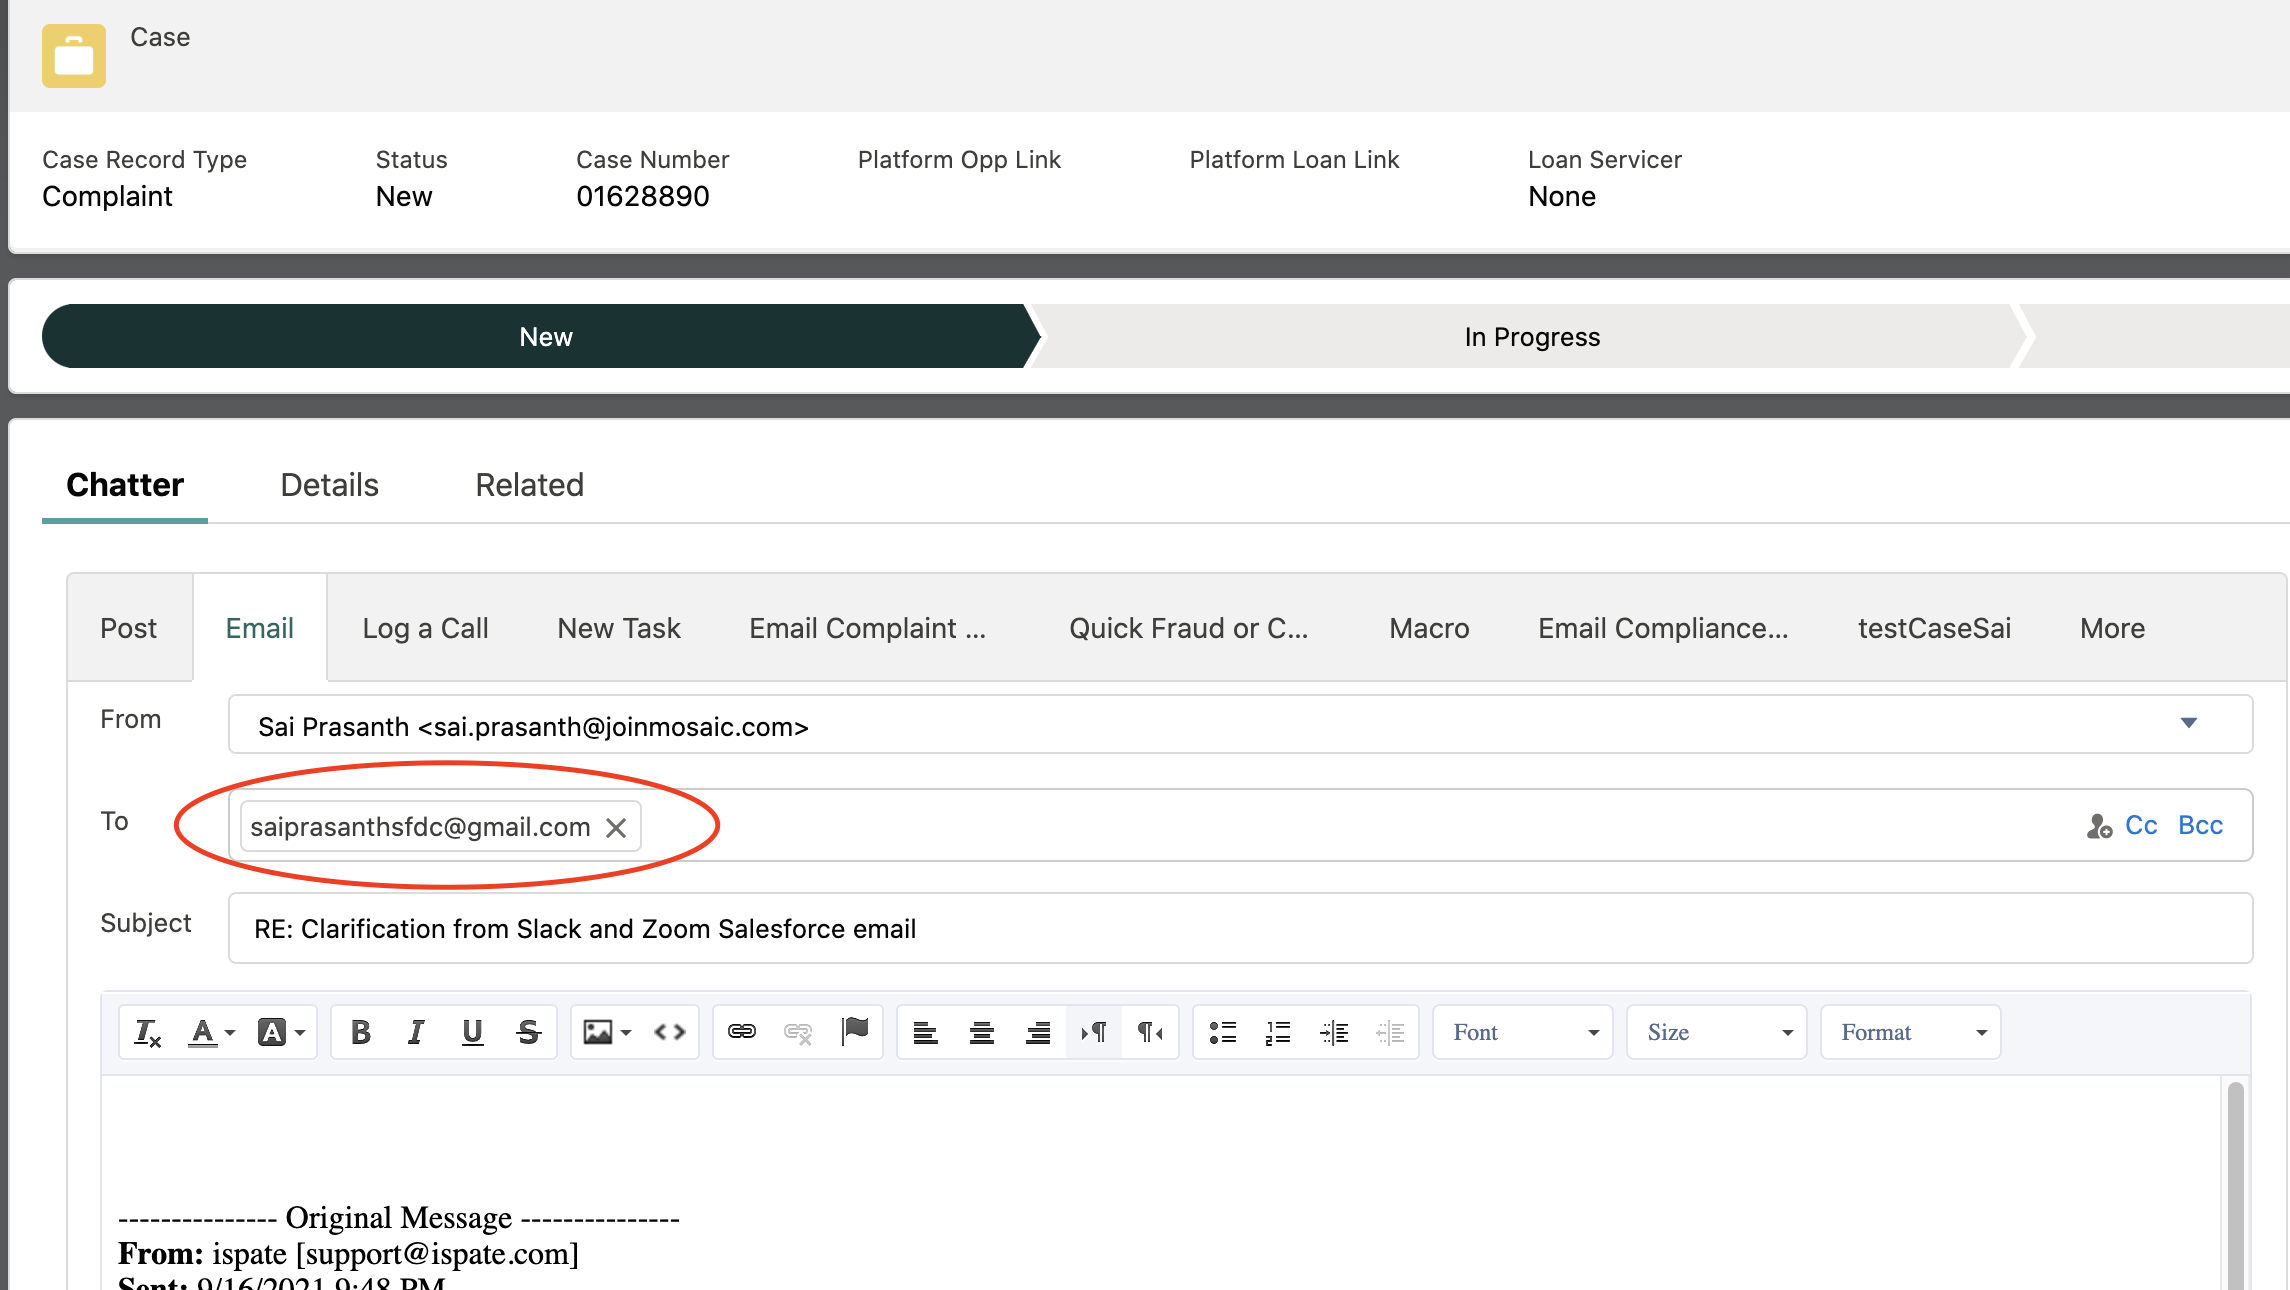This screenshot has height=1290, width=2290.
Task: Insert a numbered list
Action: coord(1278,1032)
